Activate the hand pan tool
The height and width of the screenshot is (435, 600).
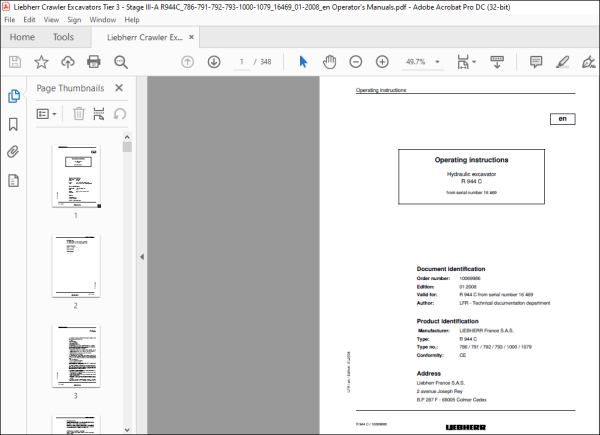[329, 62]
